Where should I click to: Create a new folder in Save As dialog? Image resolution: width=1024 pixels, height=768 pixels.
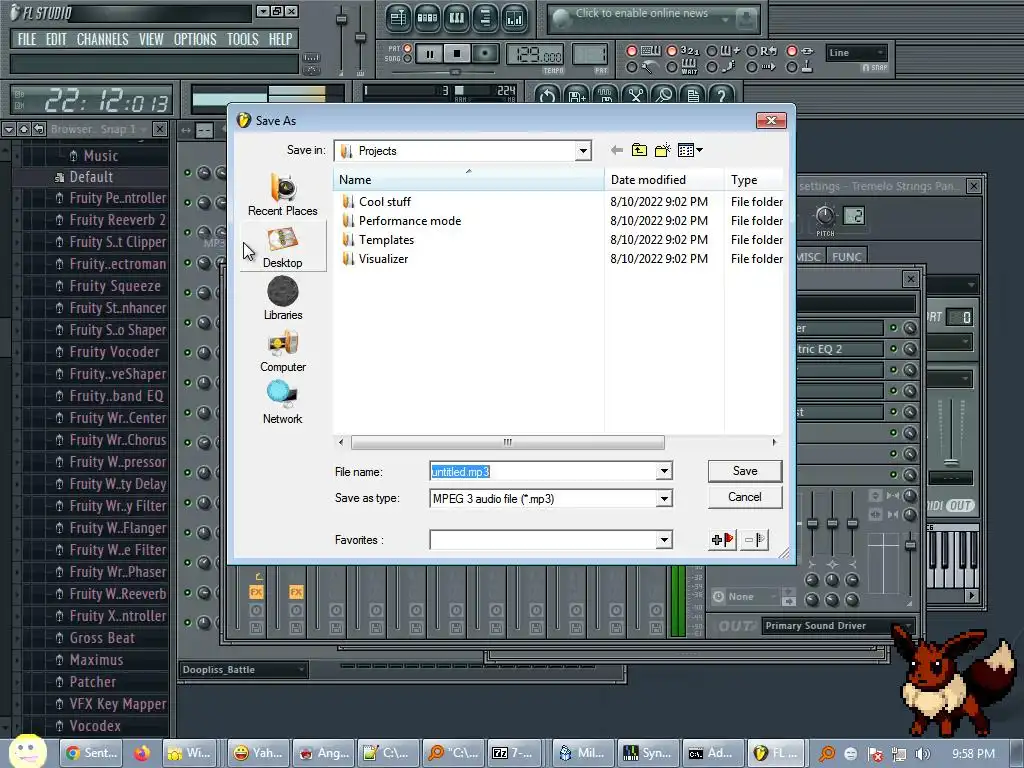pyautogui.click(x=663, y=150)
